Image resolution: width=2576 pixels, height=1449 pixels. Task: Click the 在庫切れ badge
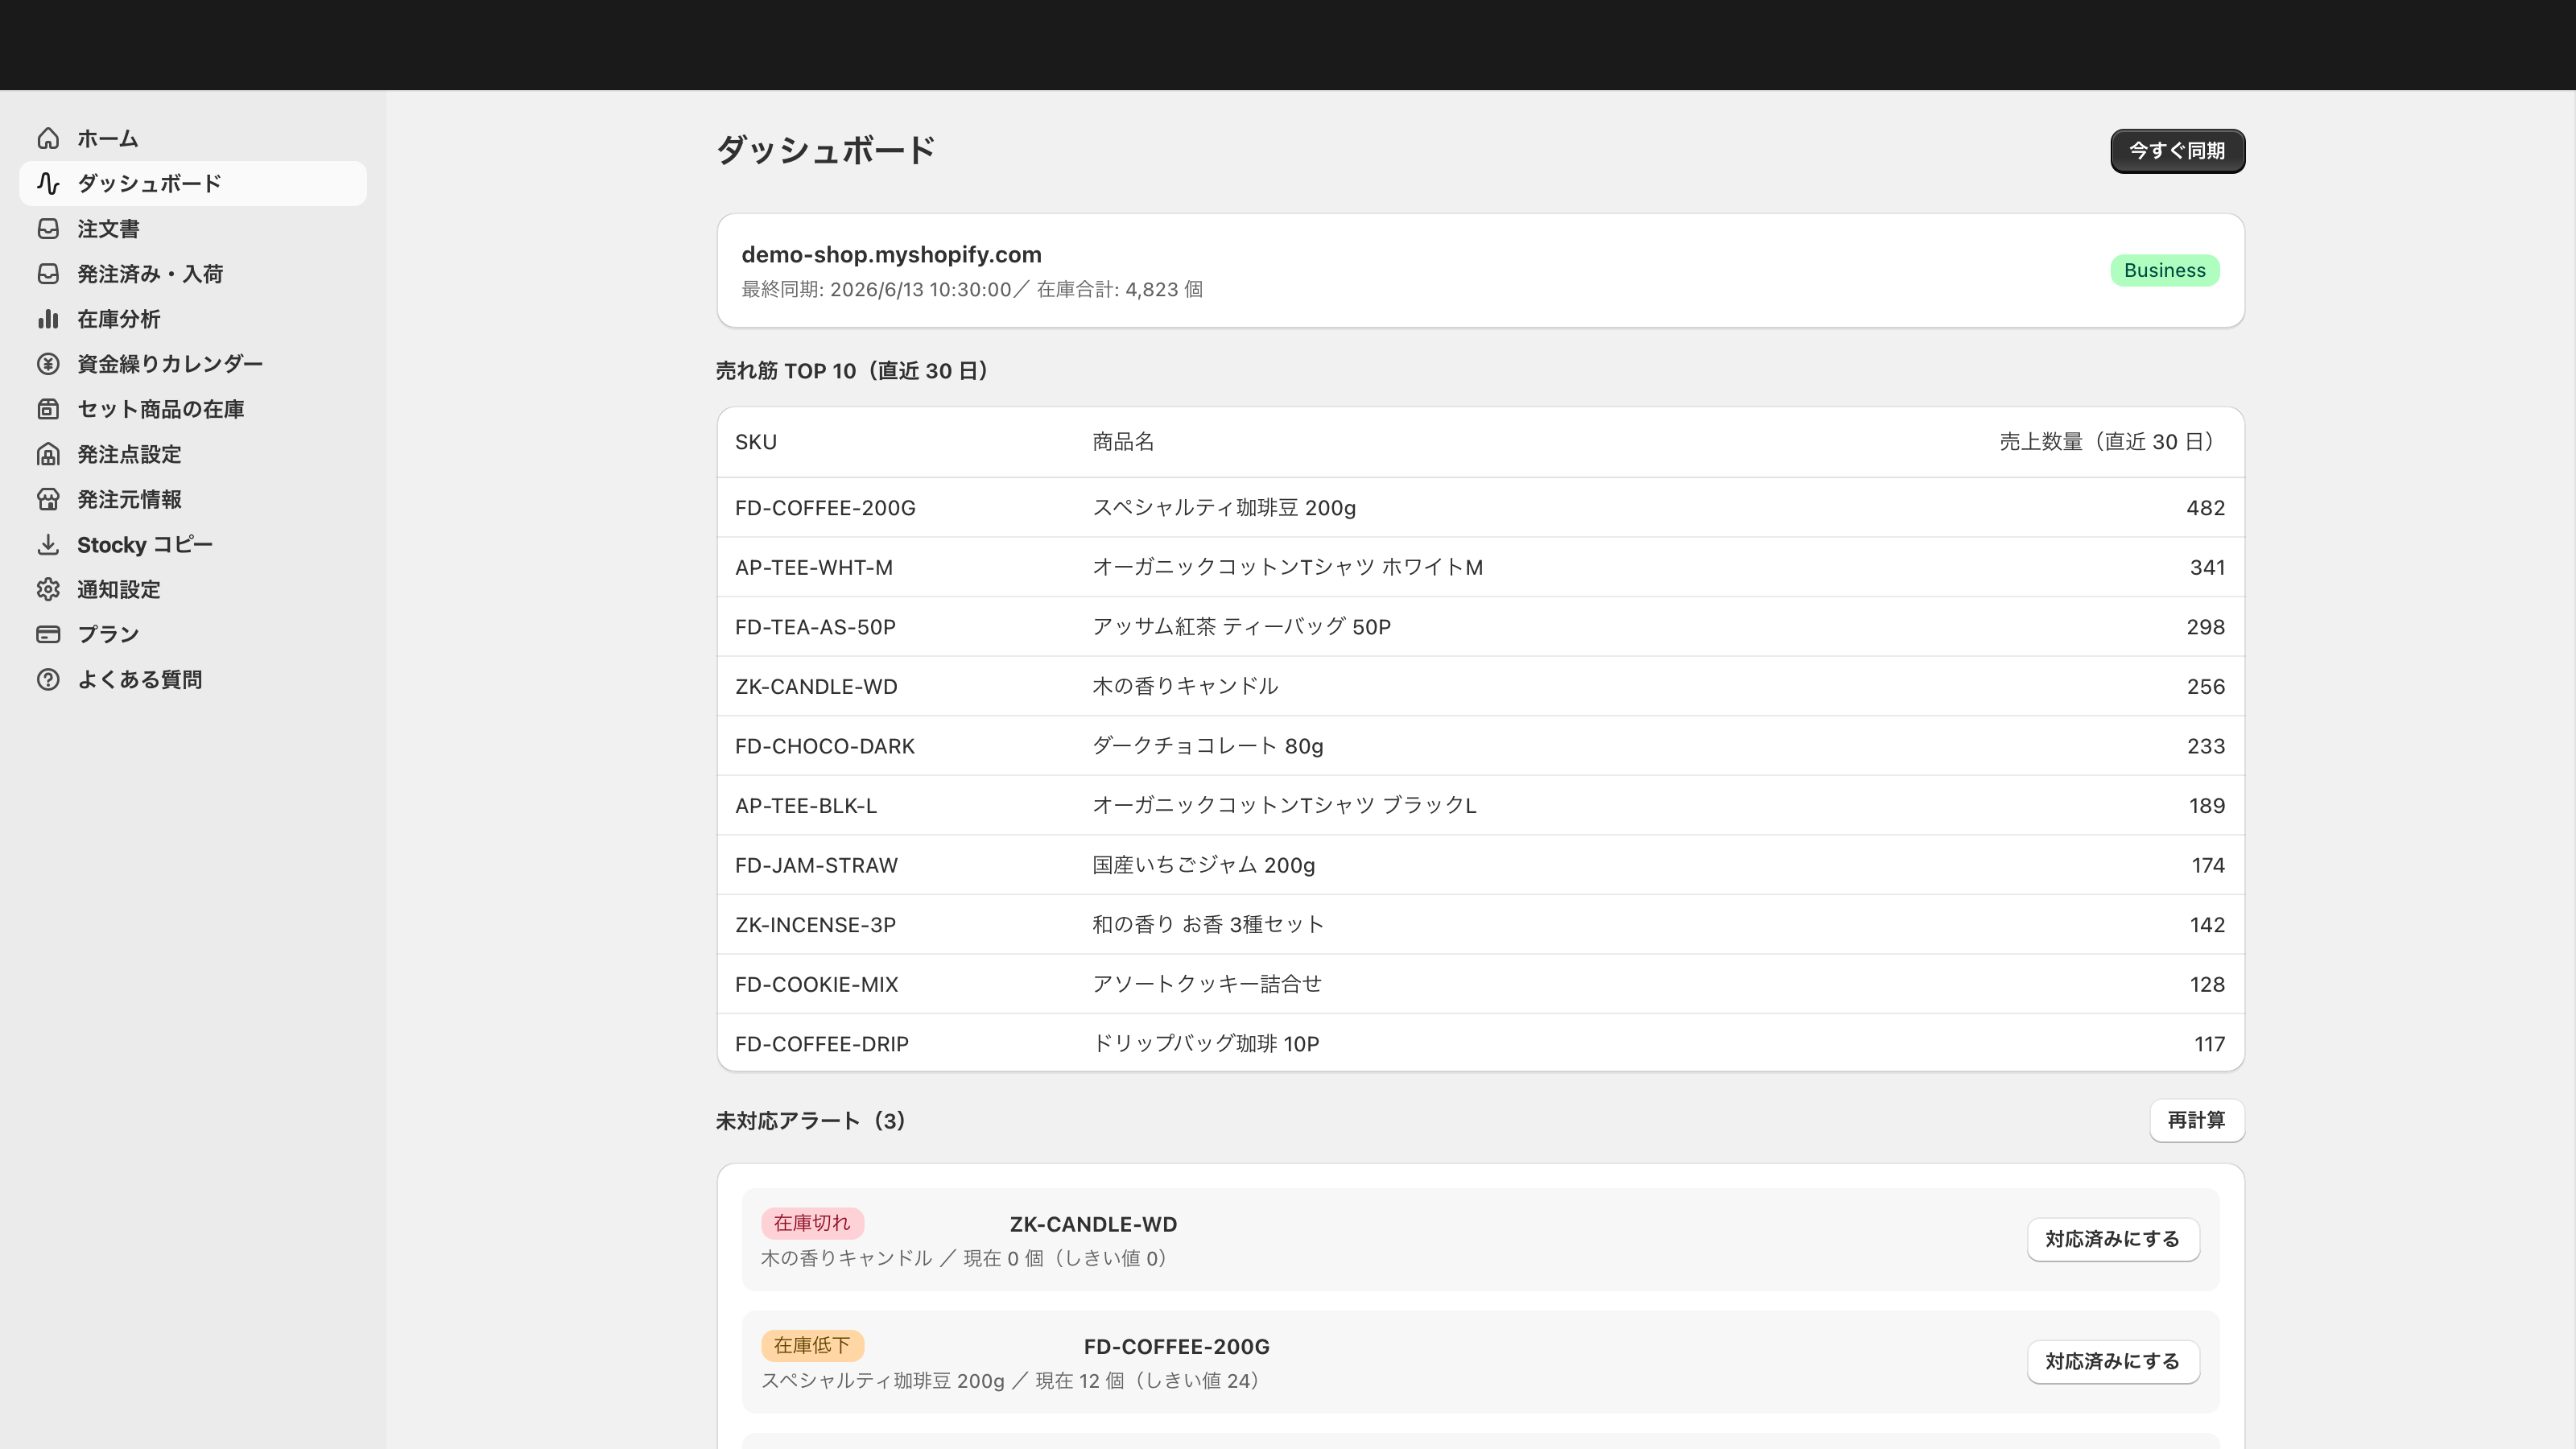(812, 1223)
